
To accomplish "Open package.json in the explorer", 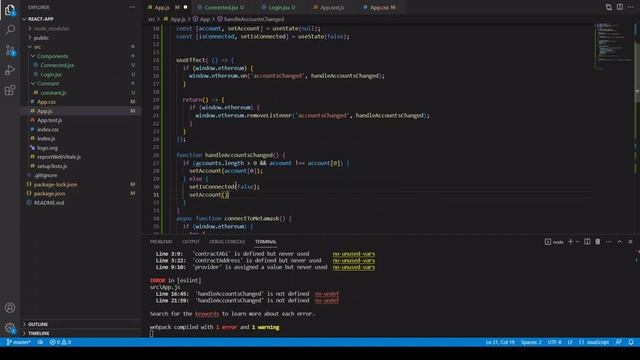I will coord(49,193).
